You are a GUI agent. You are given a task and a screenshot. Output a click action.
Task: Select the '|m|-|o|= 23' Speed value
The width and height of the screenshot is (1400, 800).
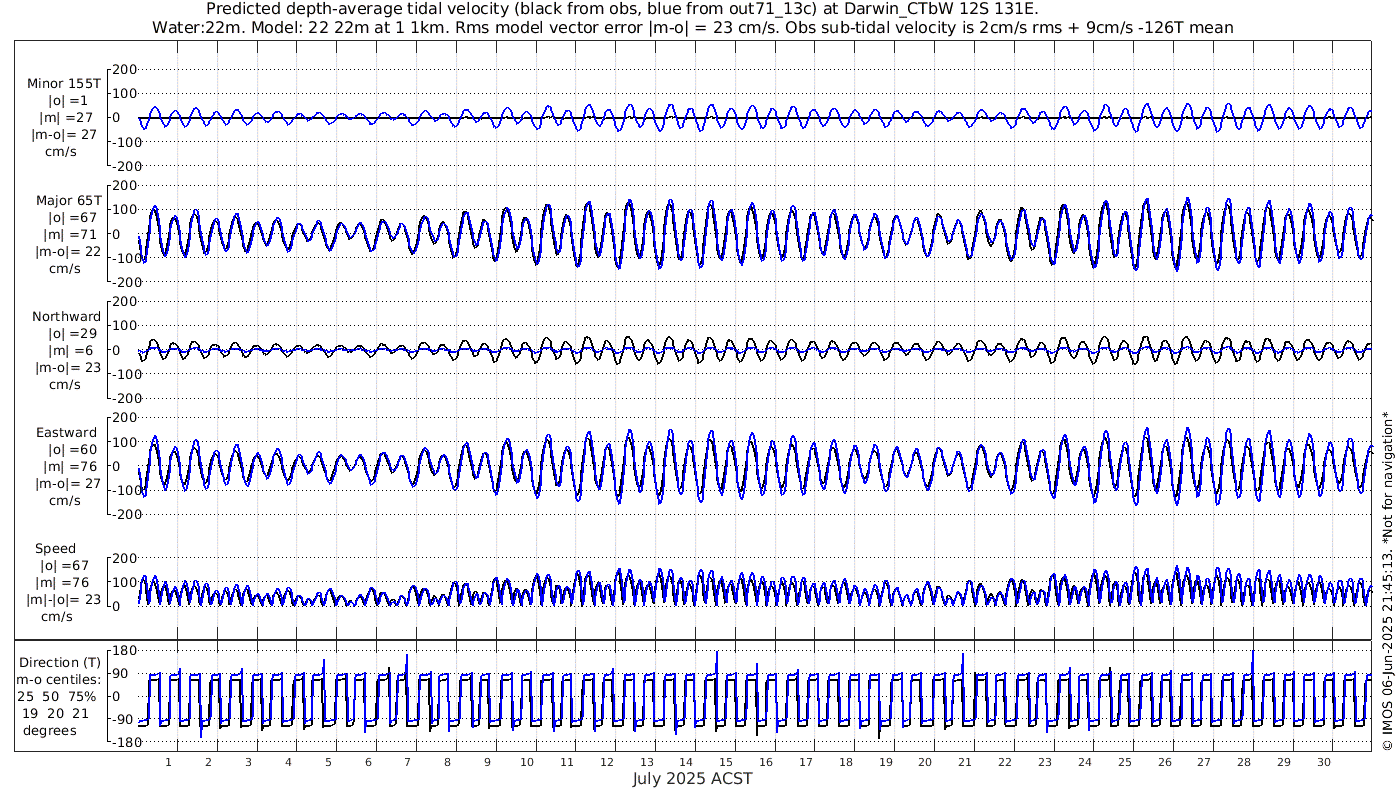coord(64,600)
